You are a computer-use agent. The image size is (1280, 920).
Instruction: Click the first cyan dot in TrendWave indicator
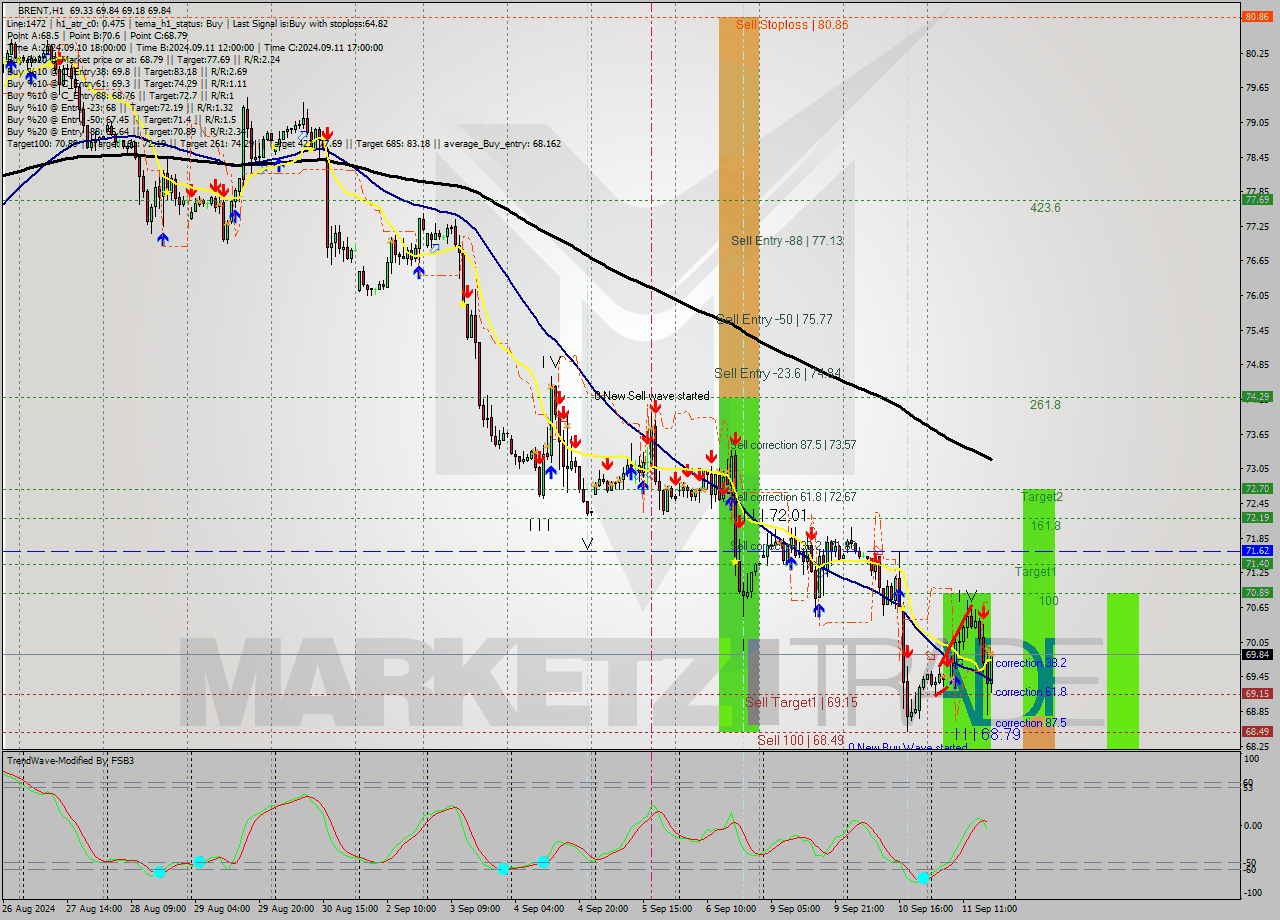[x=159, y=872]
